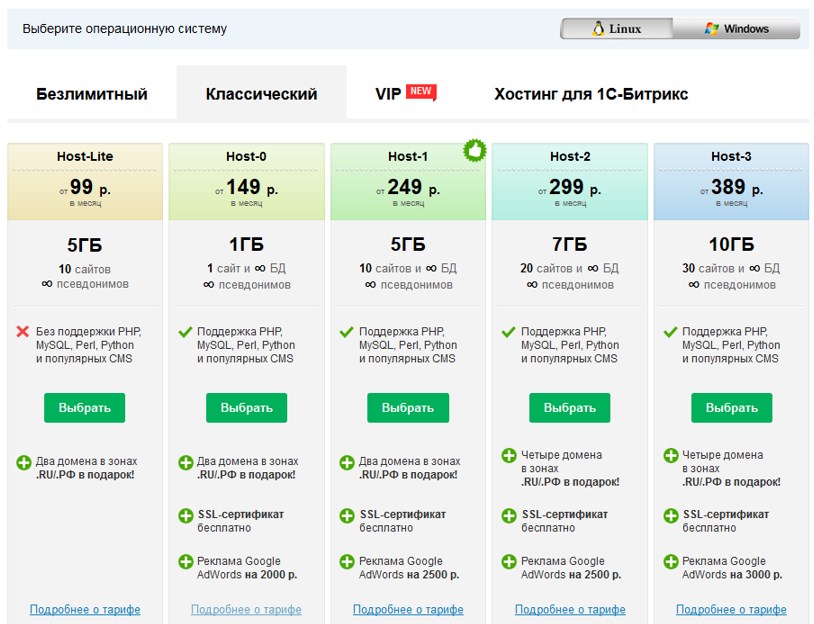The height and width of the screenshot is (624, 814).
Task: Switch to Хостинг для 1С-Битрикс tab
Action: click(x=590, y=94)
